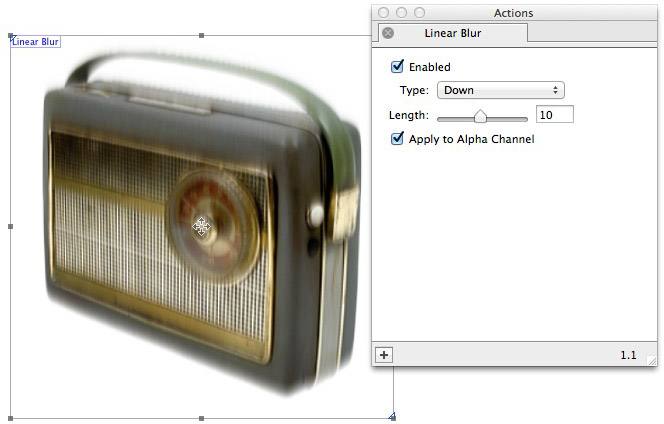Zoom the Actions window

[x=419, y=13]
